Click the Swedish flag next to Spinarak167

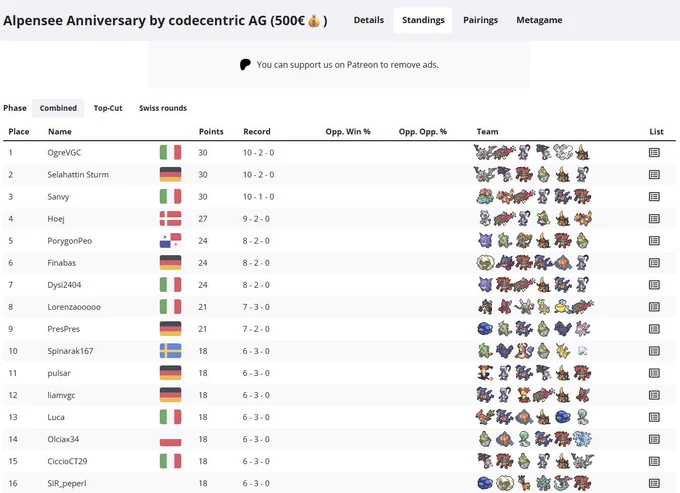[170, 351]
